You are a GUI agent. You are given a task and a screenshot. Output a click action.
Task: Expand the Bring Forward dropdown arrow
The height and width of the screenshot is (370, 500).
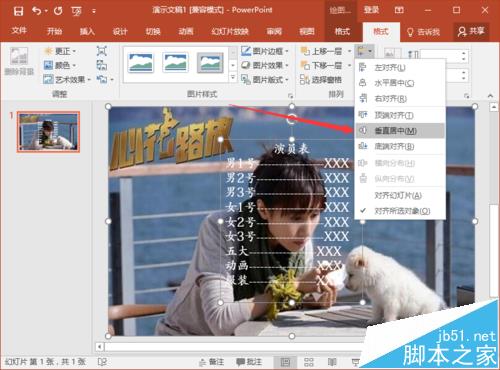pos(349,51)
